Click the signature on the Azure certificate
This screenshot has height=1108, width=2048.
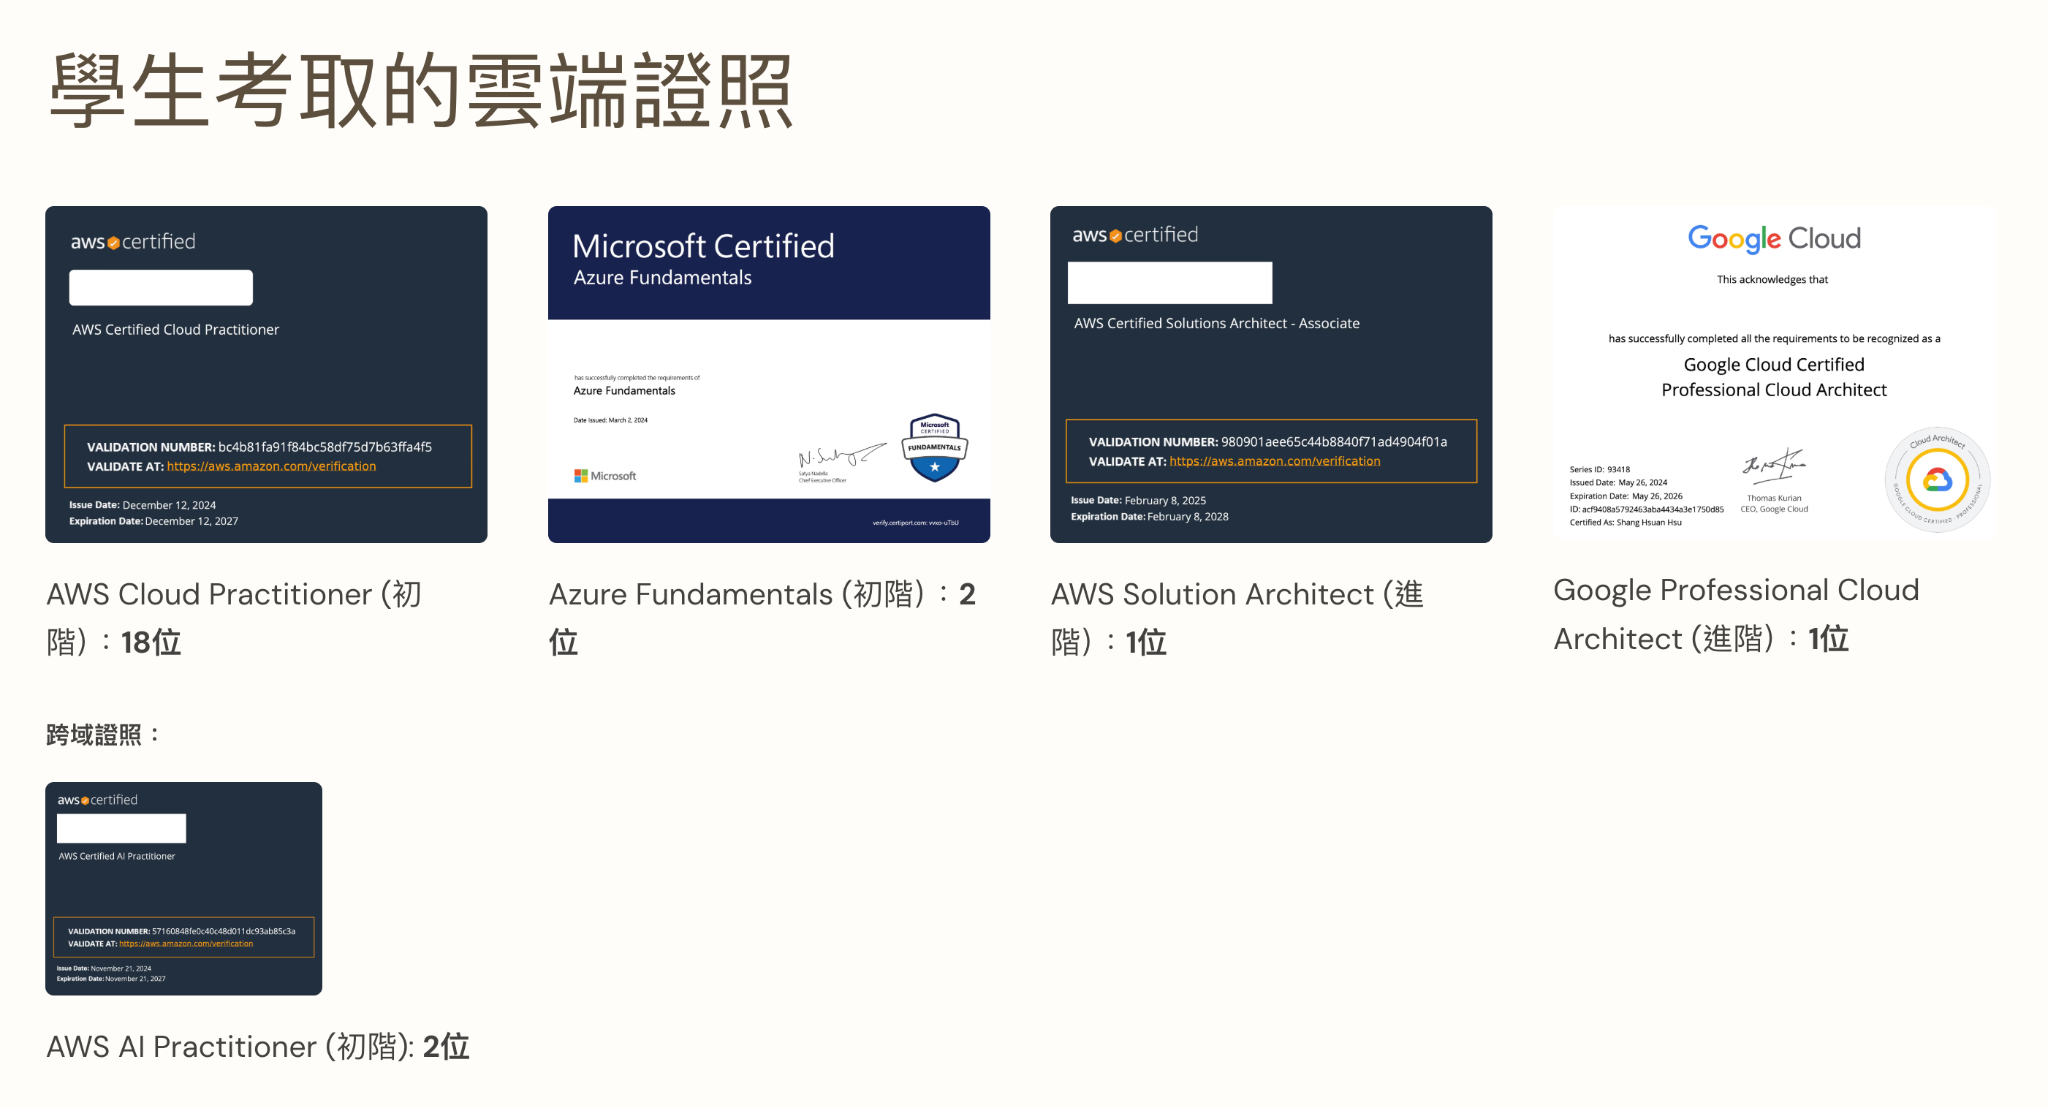coord(840,456)
